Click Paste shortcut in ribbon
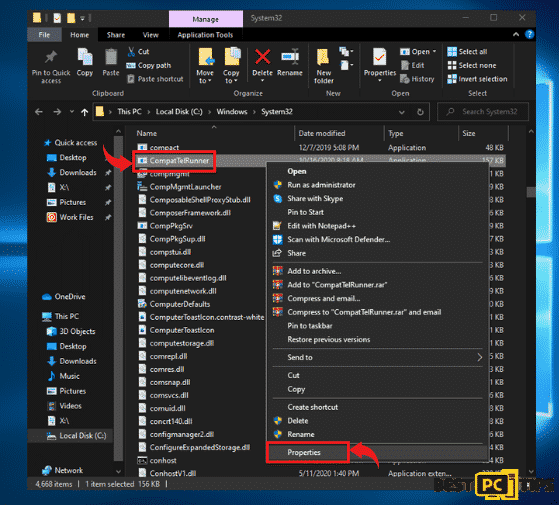Viewport: 559px width, 505px height. point(155,79)
